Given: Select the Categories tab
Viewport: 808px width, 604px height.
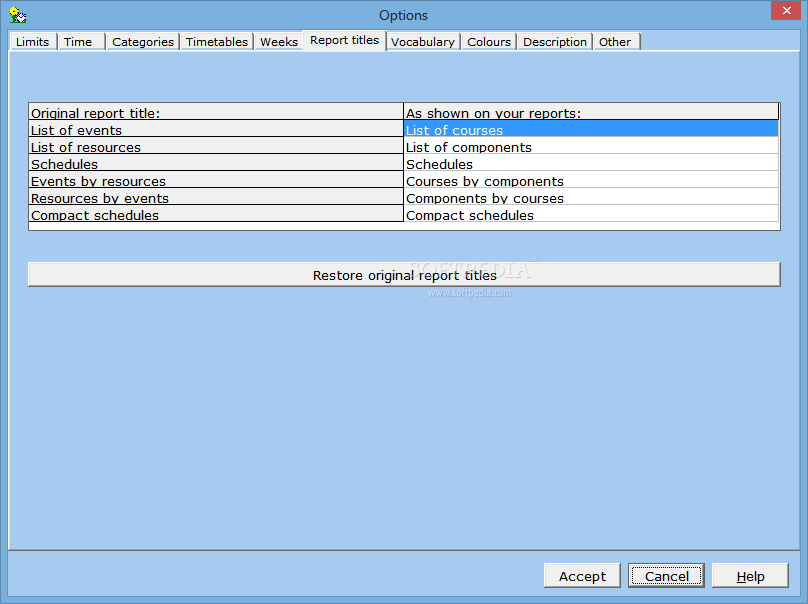Looking at the screenshot, I should 143,42.
